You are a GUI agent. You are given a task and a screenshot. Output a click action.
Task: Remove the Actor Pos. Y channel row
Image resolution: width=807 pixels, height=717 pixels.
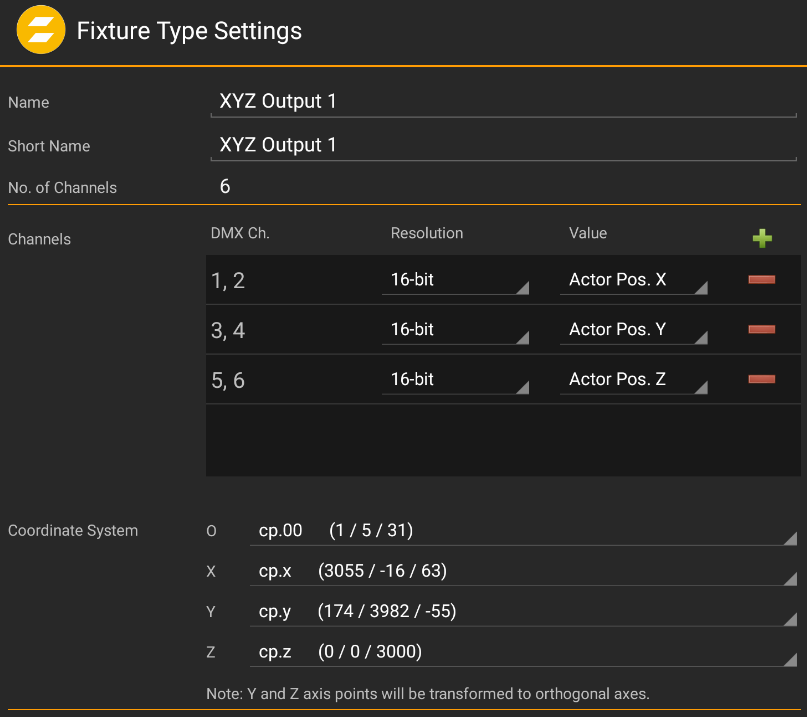pyautogui.click(x=762, y=330)
